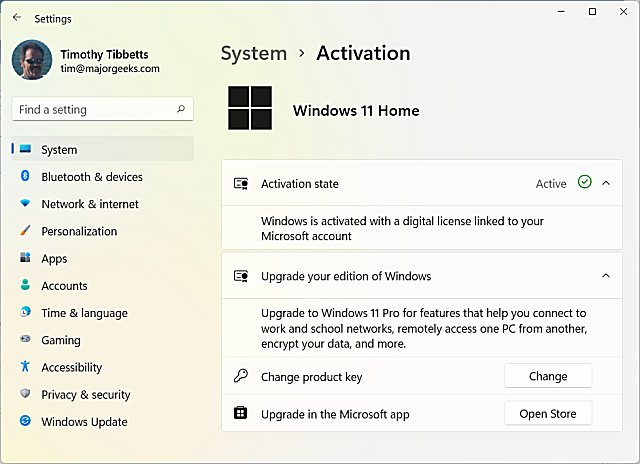
Task: Open Accounts via its person icon
Action: [25, 285]
